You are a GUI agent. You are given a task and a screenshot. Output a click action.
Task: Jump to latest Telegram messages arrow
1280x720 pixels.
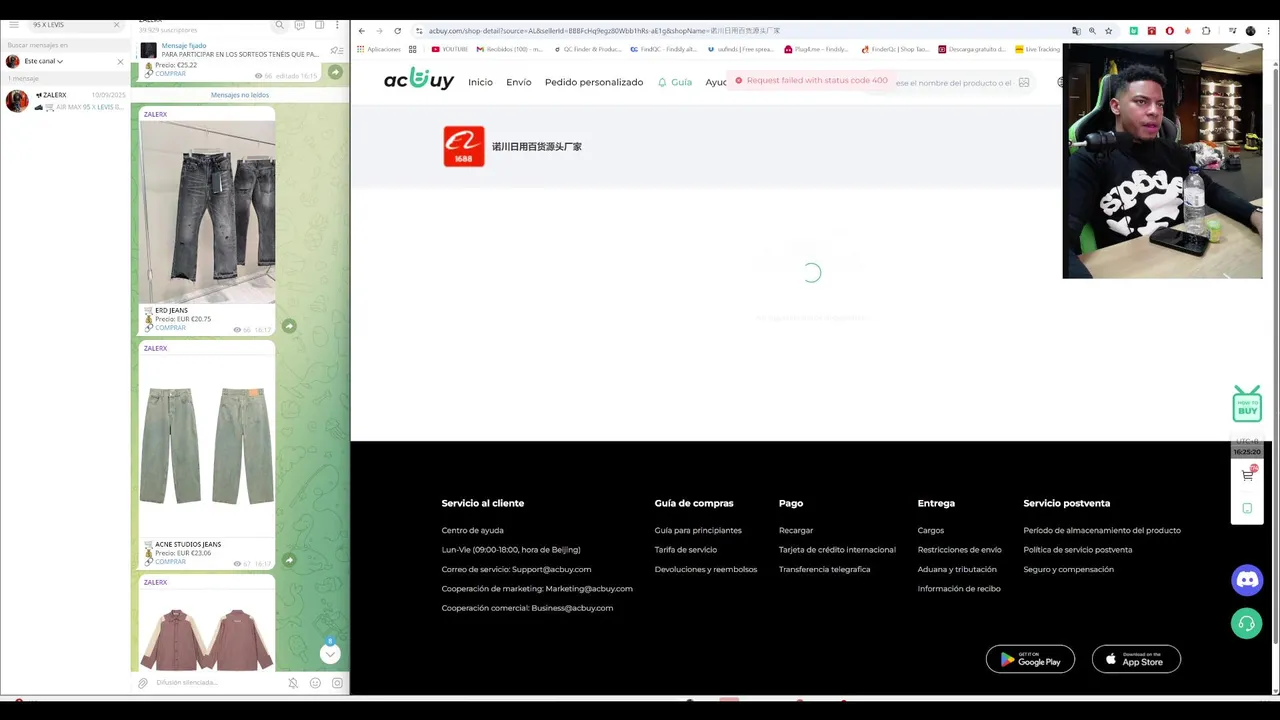tap(330, 654)
